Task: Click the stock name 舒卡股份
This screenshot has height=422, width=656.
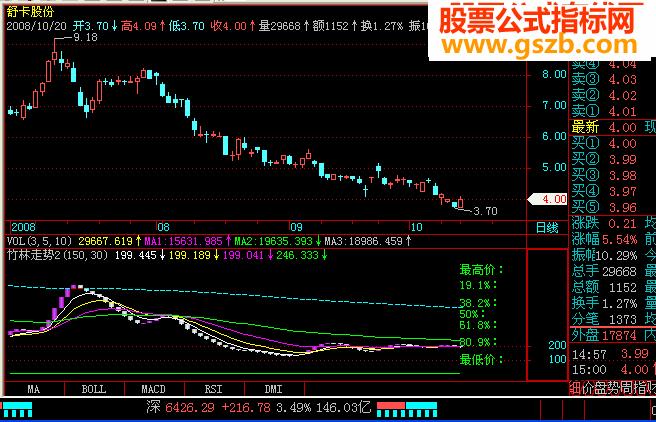Action: coord(31,12)
